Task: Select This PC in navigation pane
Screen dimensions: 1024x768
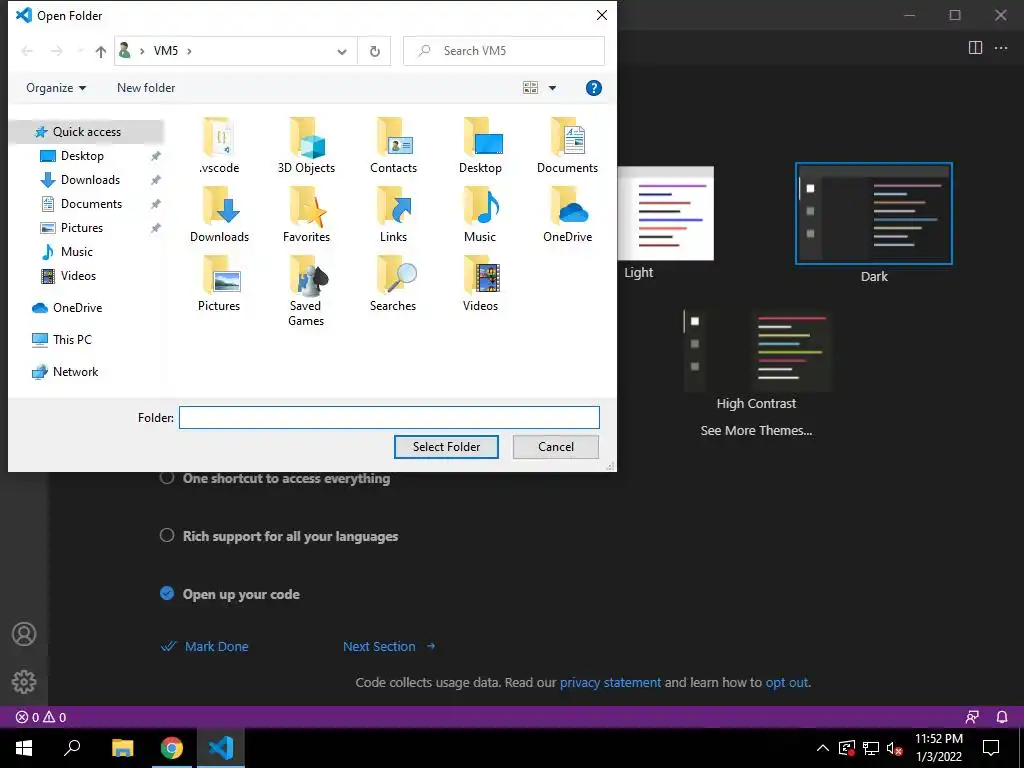Action: pyautogui.click(x=72, y=340)
